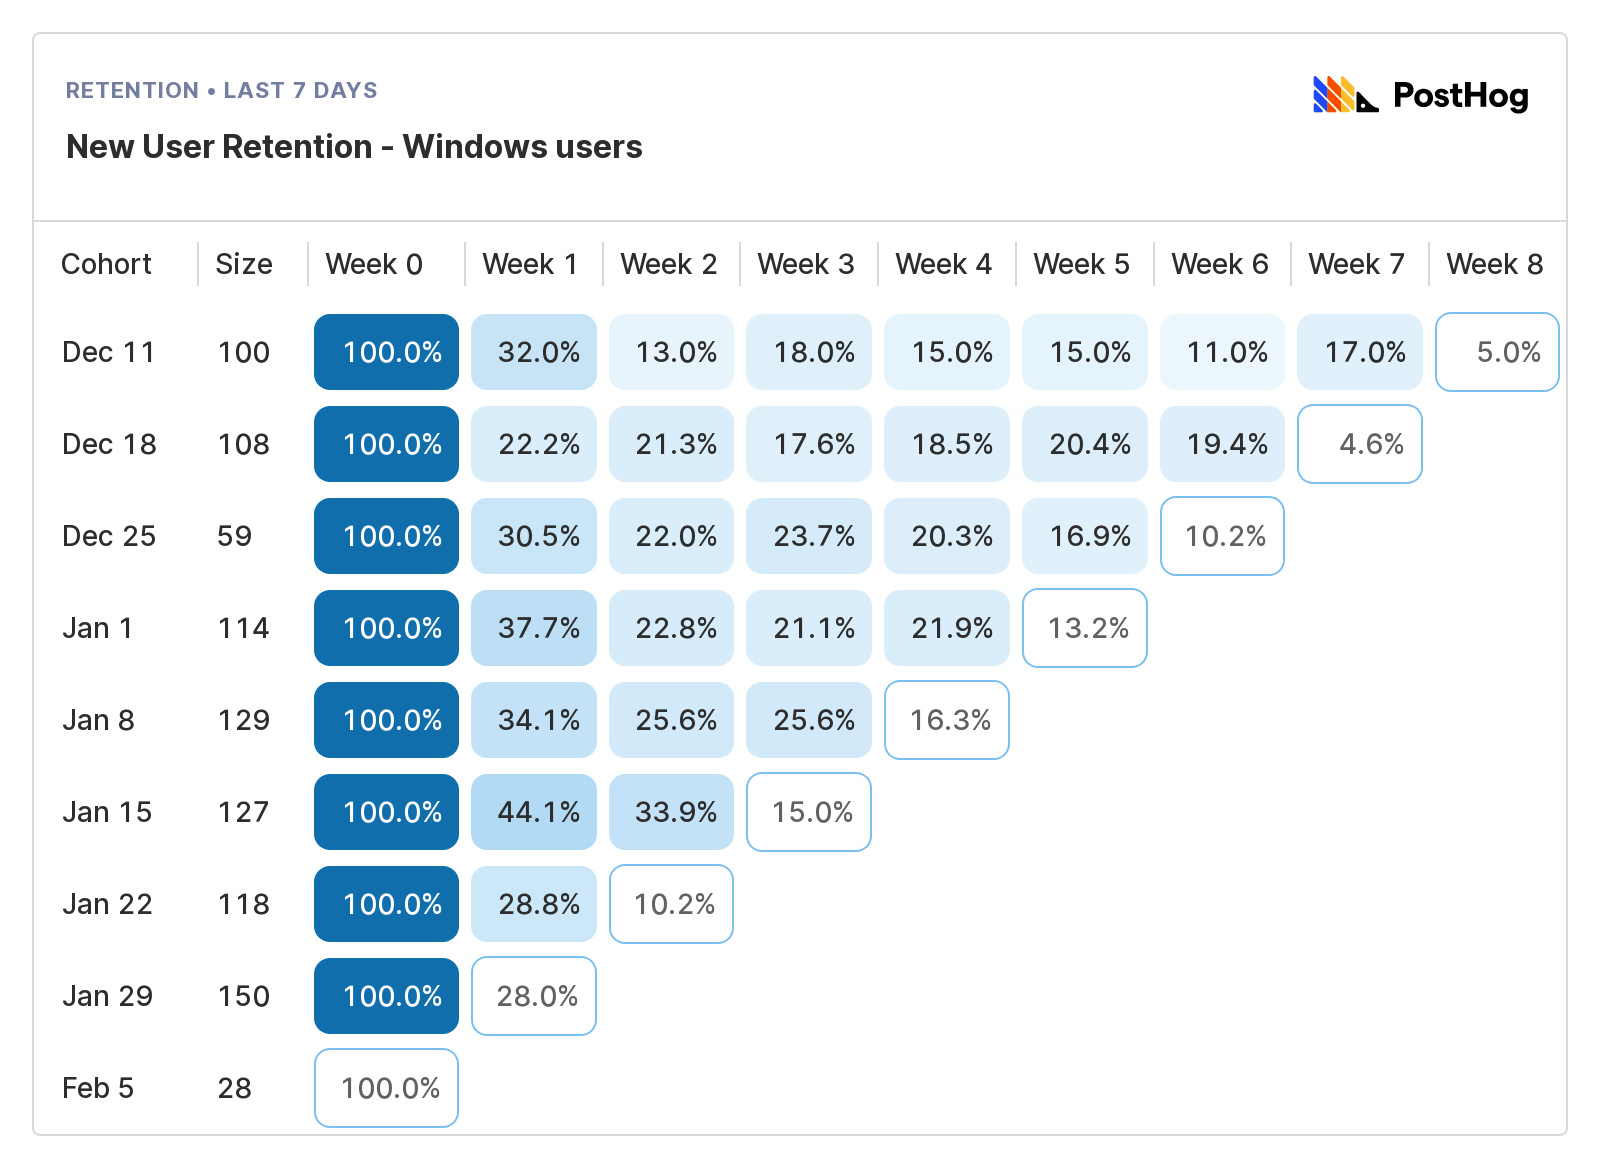This screenshot has height=1168, width=1600.
Task: Select the Feb 5 Week 0 100.0% cell
Action: pyautogui.click(x=386, y=1088)
